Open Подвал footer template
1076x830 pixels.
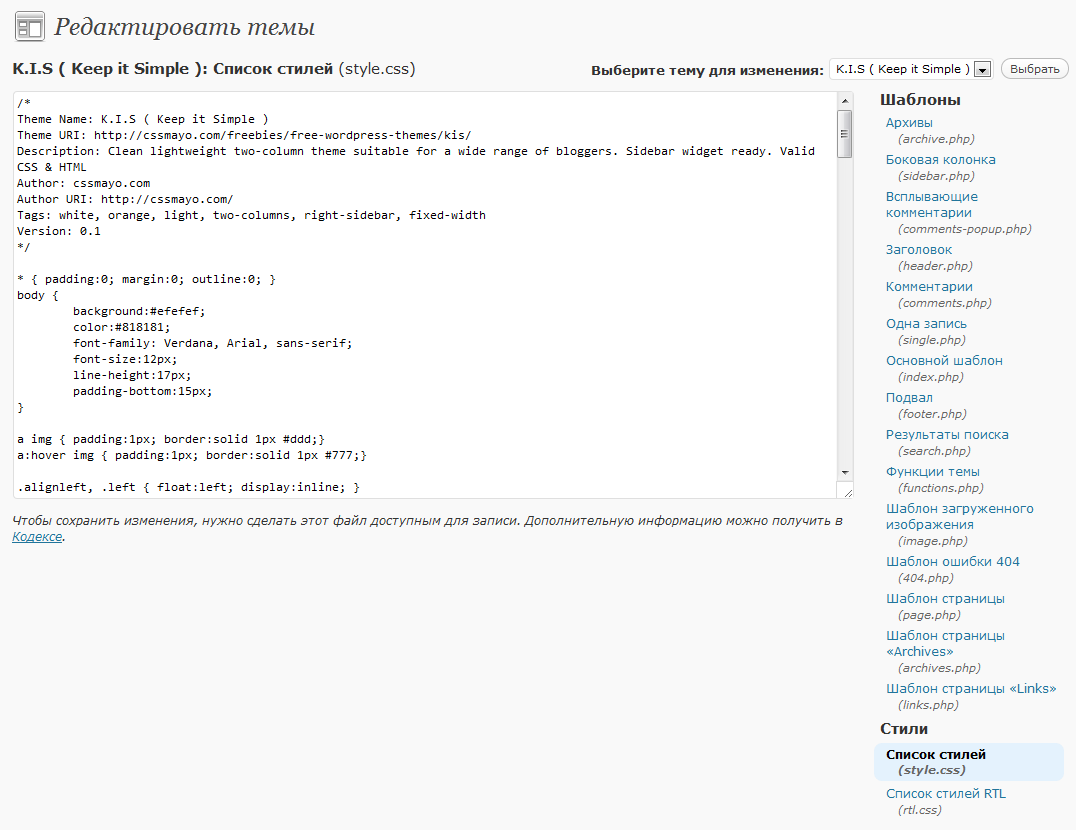click(909, 399)
